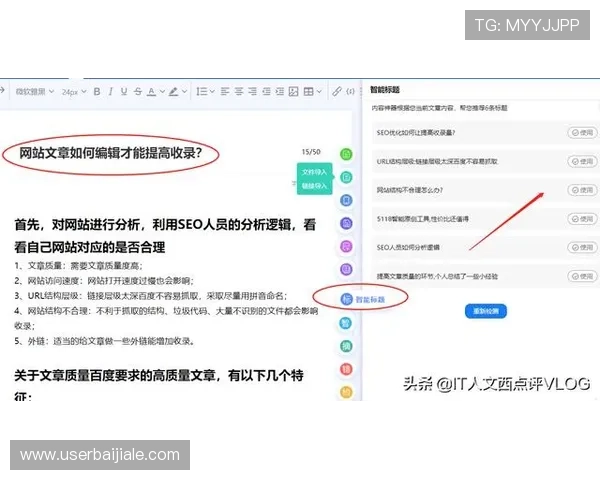Click the heading '关于文章质量百度要求的高质量文章'
Screen dimensions: 600x480
pyautogui.click(x=159, y=386)
